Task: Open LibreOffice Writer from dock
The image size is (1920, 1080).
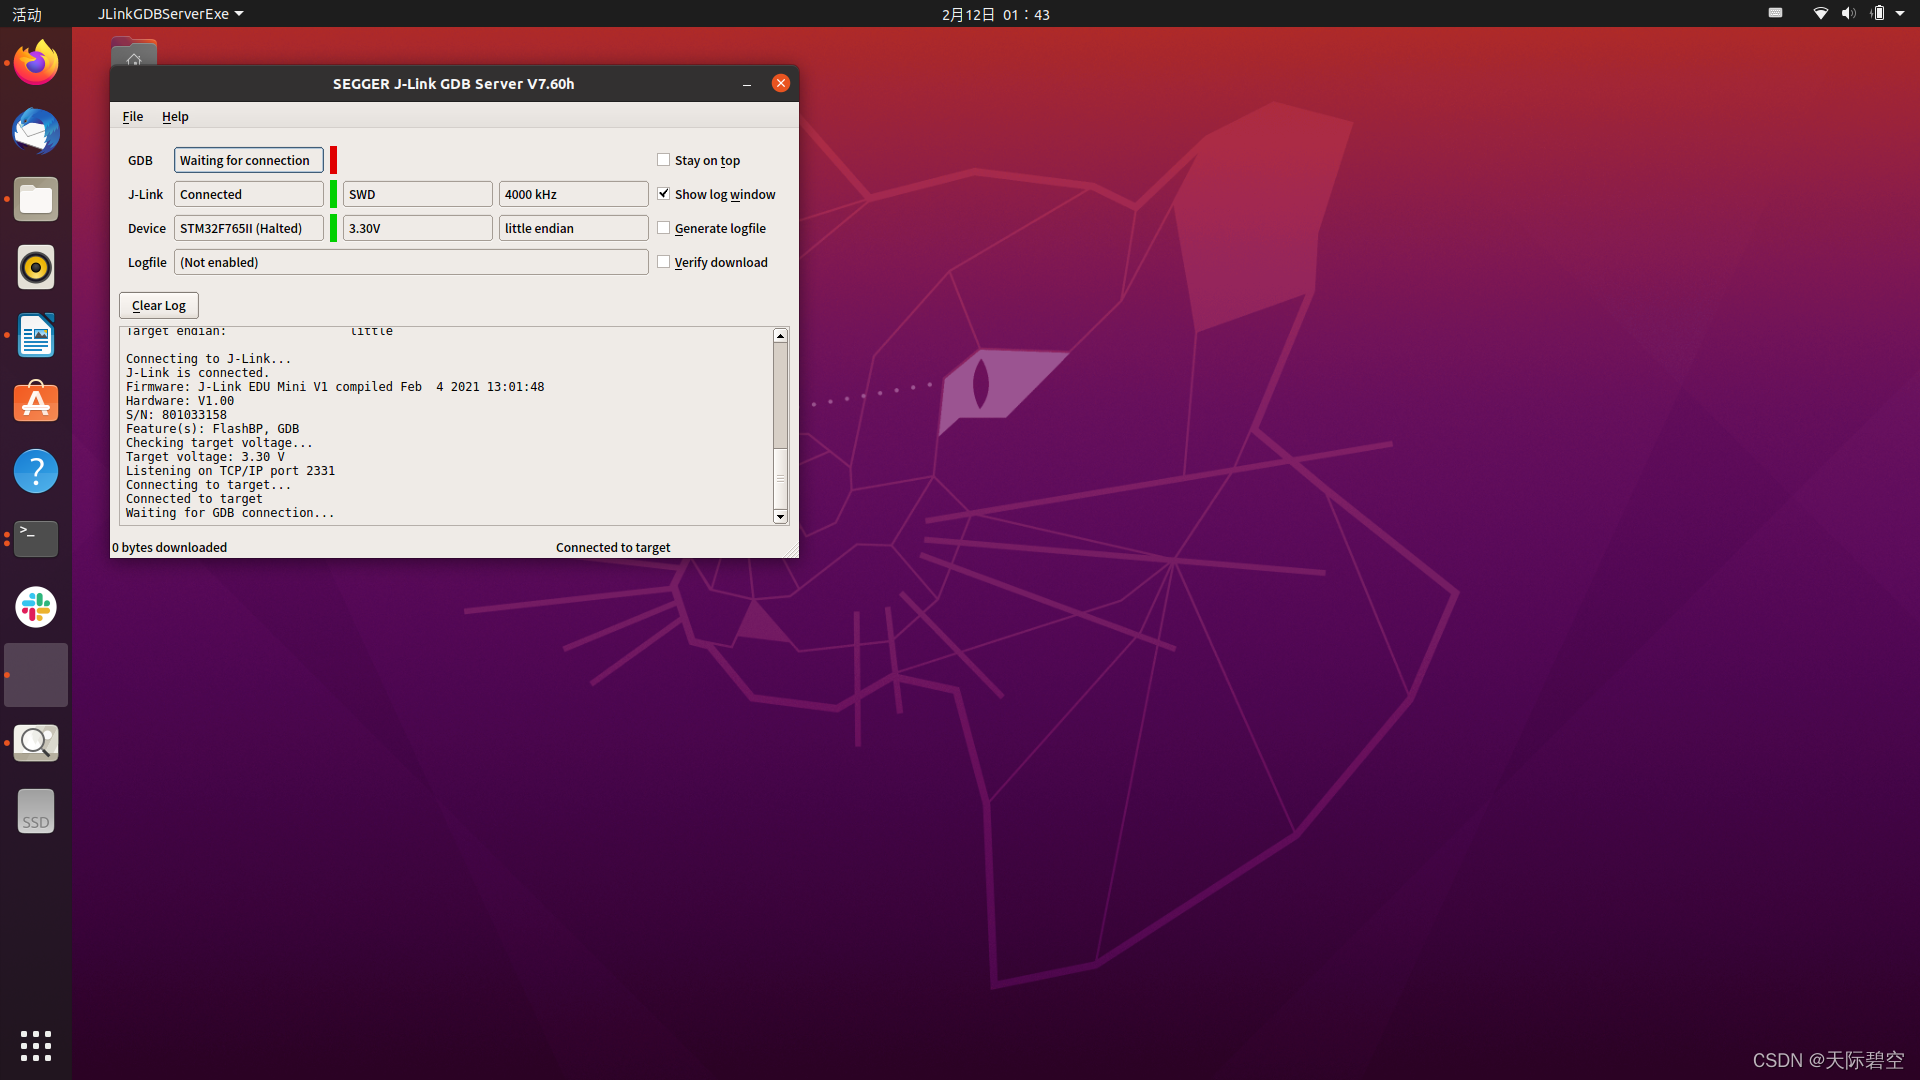Action: (x=36, y=335)
